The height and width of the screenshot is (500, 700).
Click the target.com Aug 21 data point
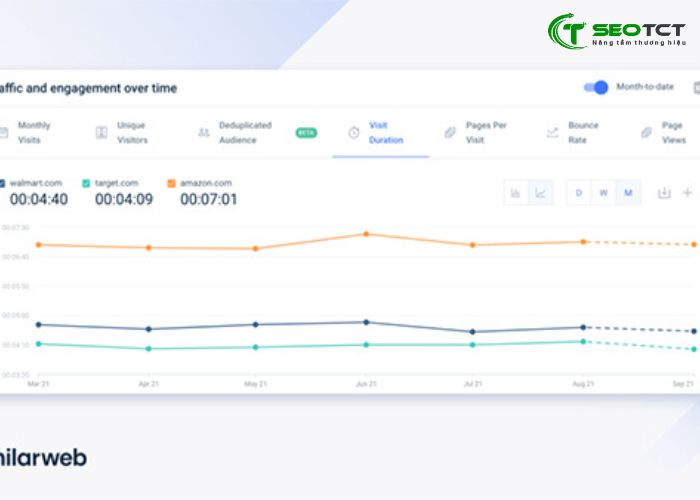[x=583, y=342]
